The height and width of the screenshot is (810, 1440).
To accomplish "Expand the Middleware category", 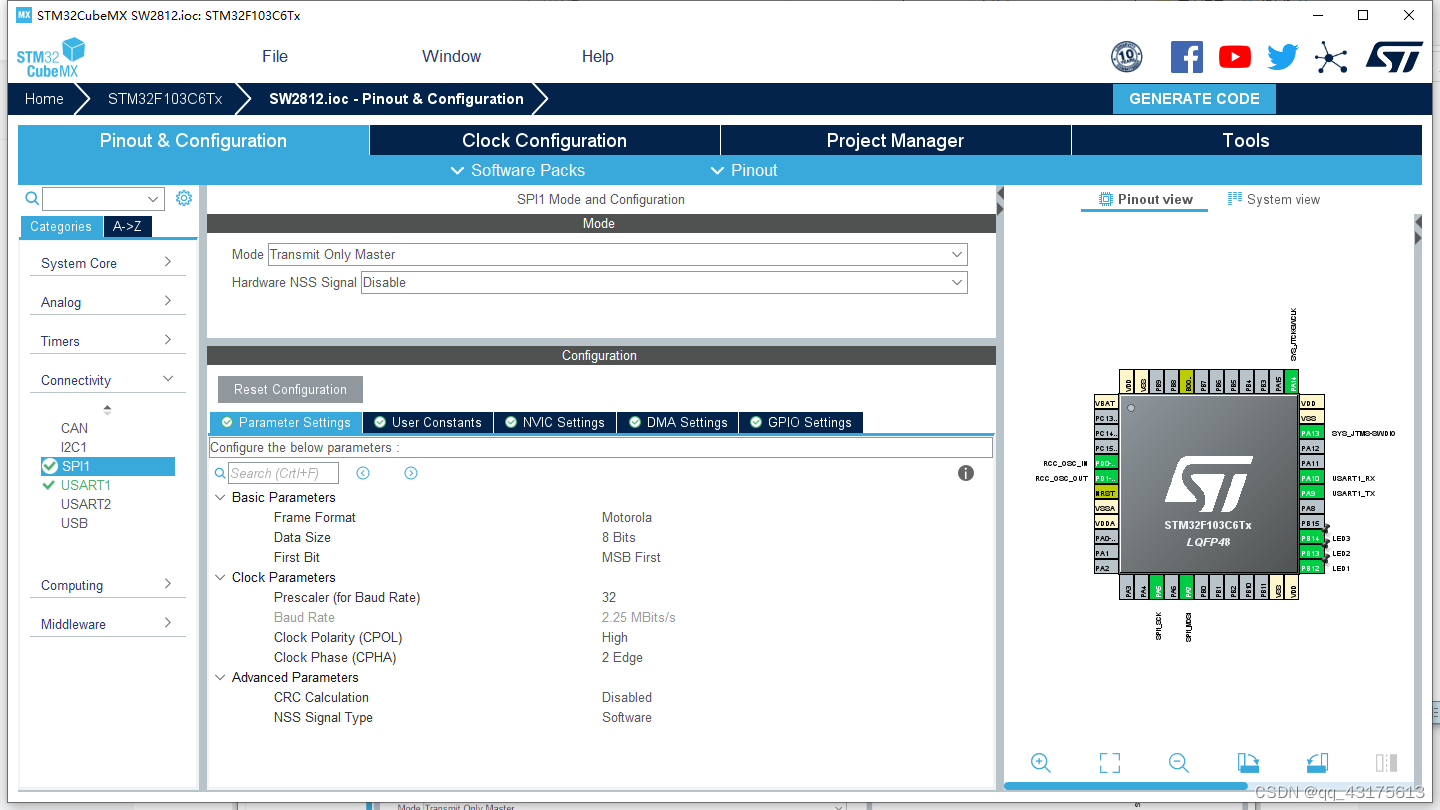I will [107, 624].
